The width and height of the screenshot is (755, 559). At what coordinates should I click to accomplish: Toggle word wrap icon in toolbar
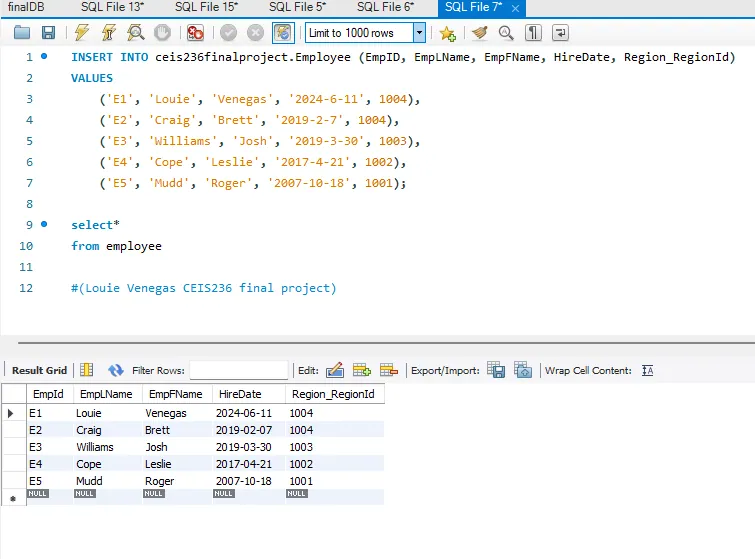[x=560, y=33]
